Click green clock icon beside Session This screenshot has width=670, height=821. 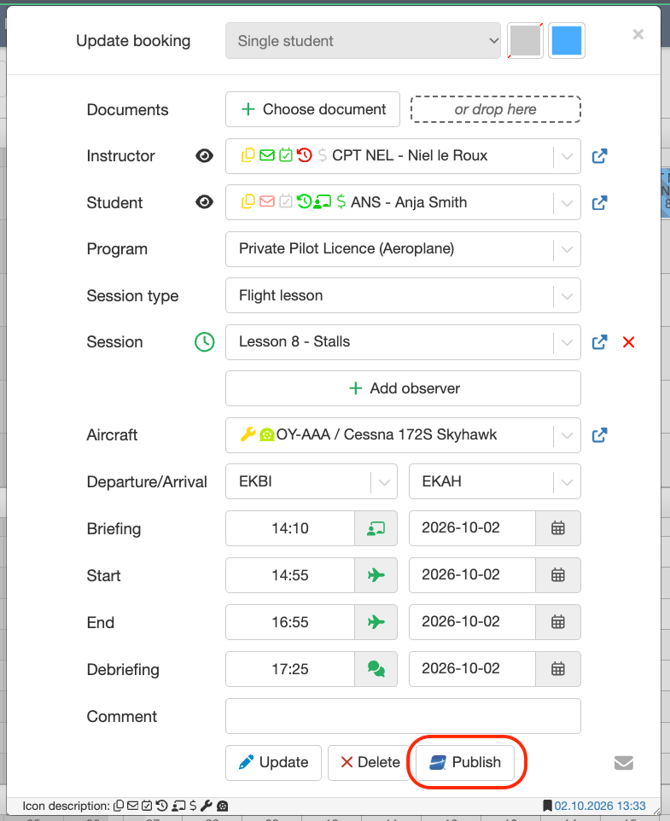(x=205, y=342)
